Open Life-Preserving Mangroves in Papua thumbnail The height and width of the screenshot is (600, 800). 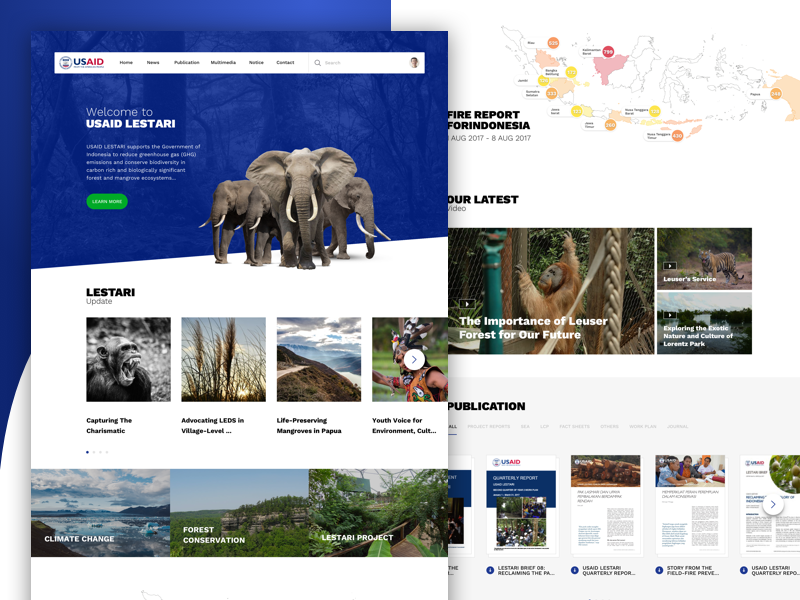[319, 359]
